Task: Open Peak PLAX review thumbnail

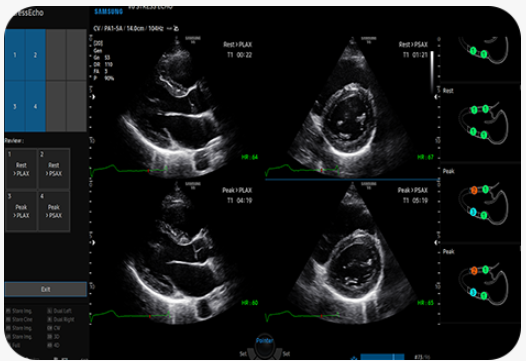Action: coord(21,211)
